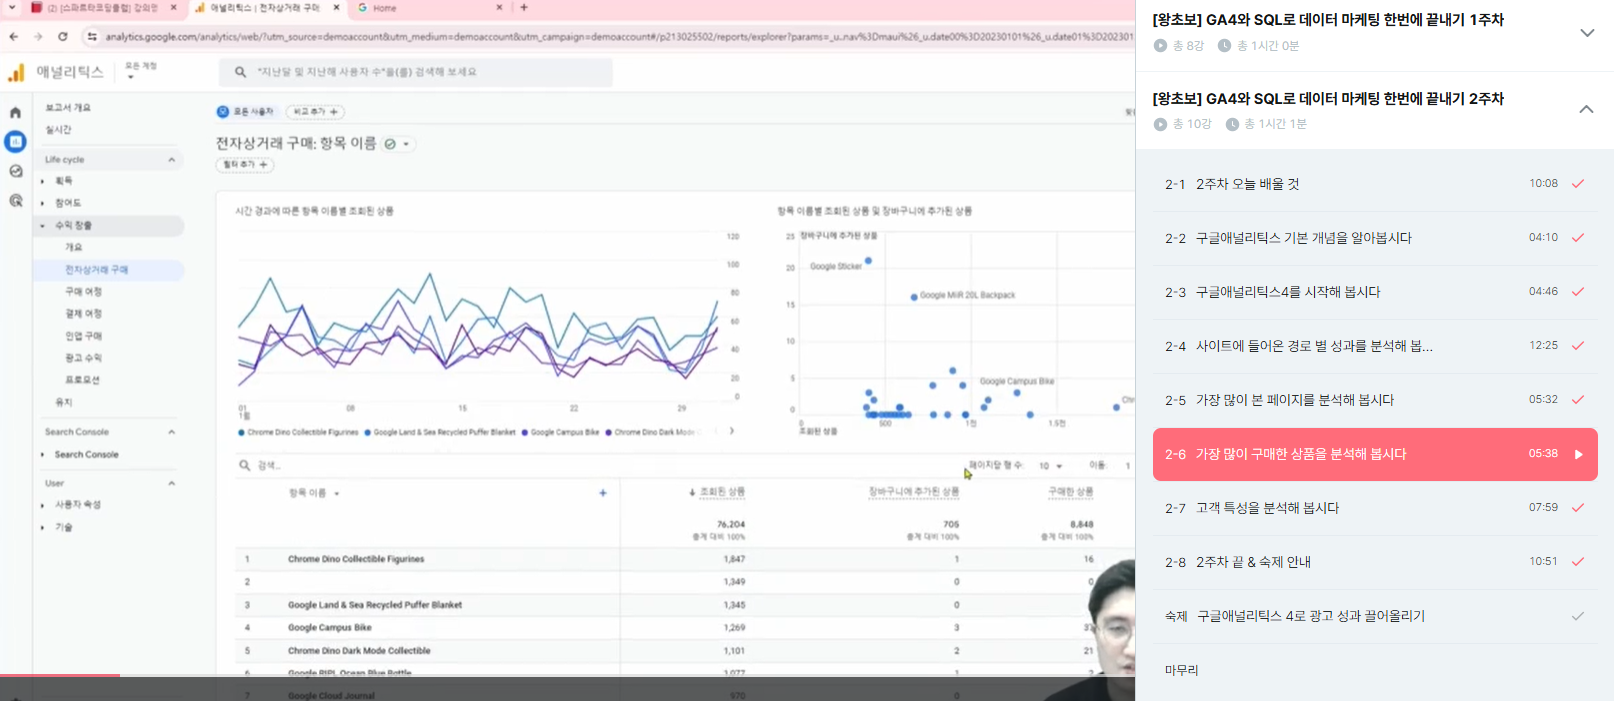The height and width of the screenshot is (701, 1614).
Task: Show the next chart legend items arrow
Action: [732, 431]
